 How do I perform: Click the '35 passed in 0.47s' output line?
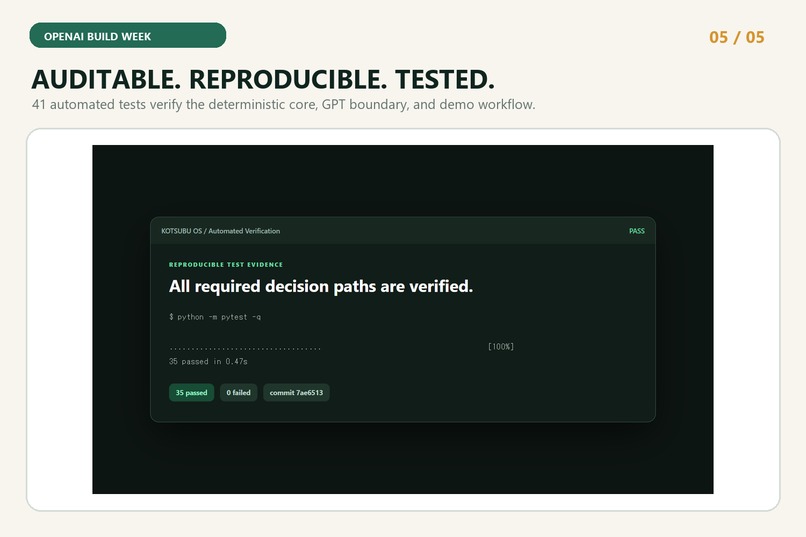pyautogui.click(x=208, y=361)
